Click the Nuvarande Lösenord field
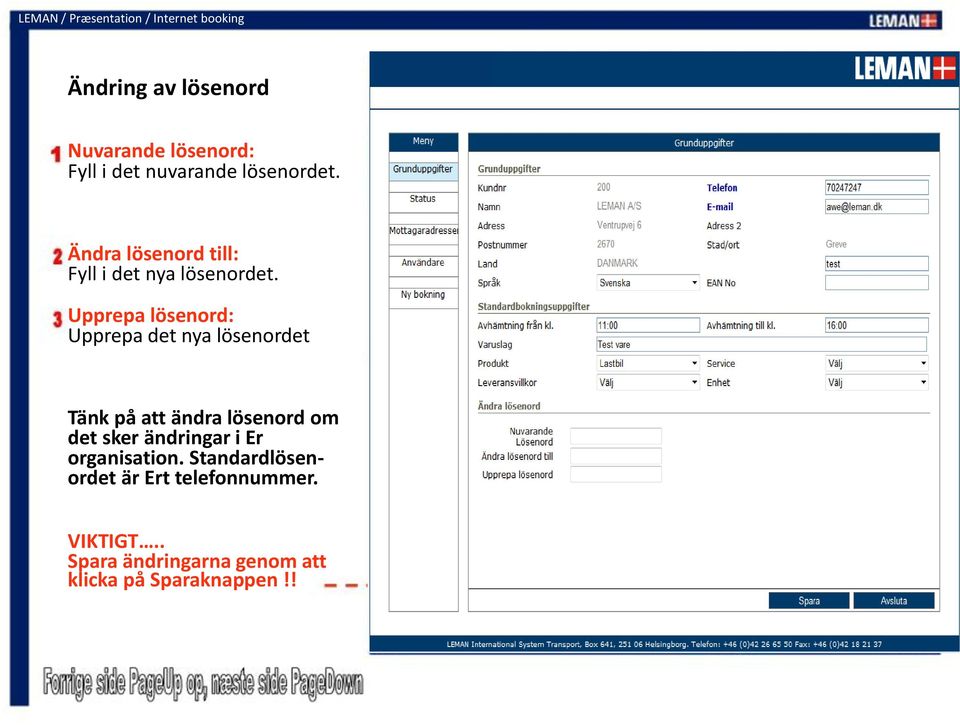 616,437
